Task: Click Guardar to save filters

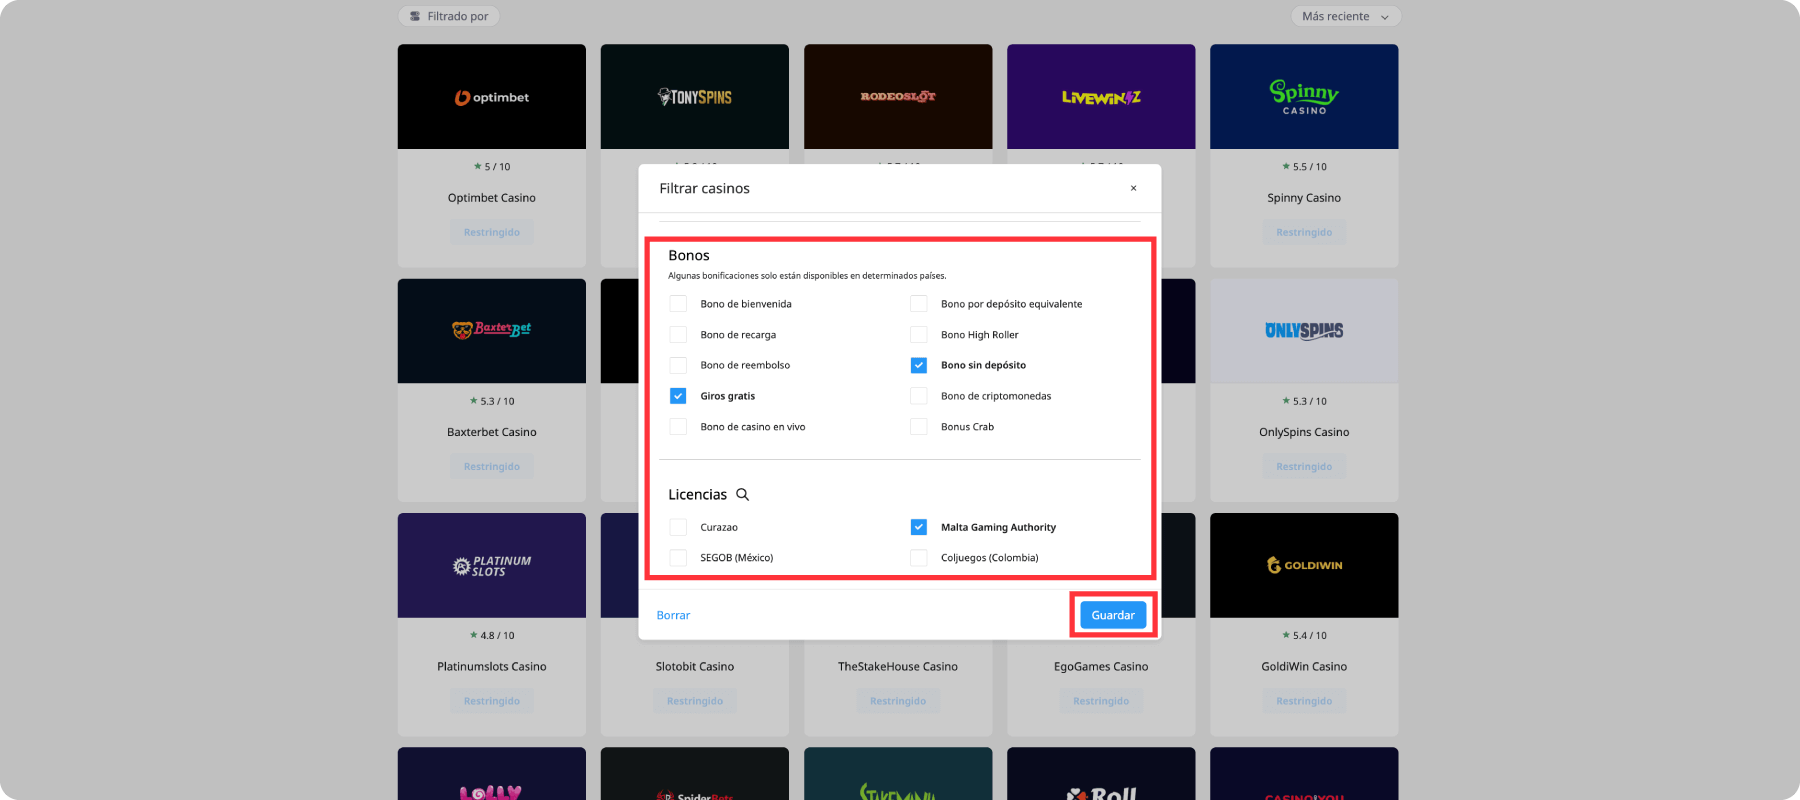Action: point(1113,615)
